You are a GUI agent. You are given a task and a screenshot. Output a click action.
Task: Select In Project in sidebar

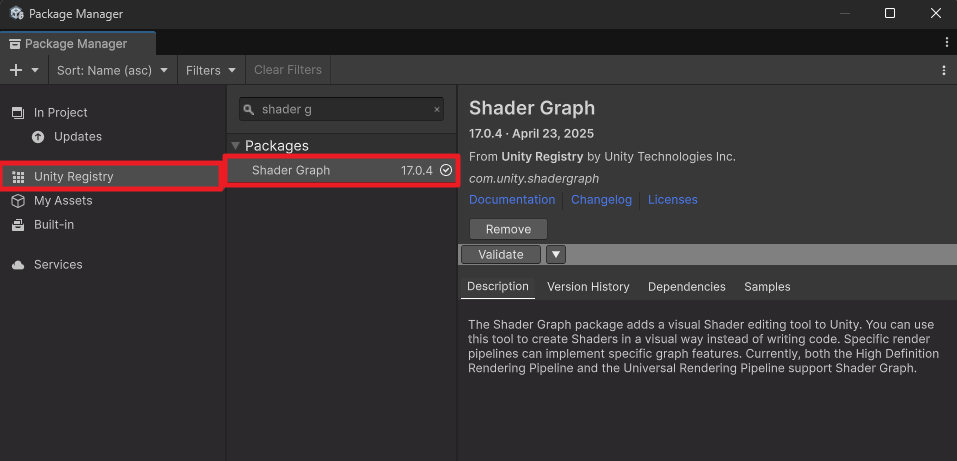[60, 112]
